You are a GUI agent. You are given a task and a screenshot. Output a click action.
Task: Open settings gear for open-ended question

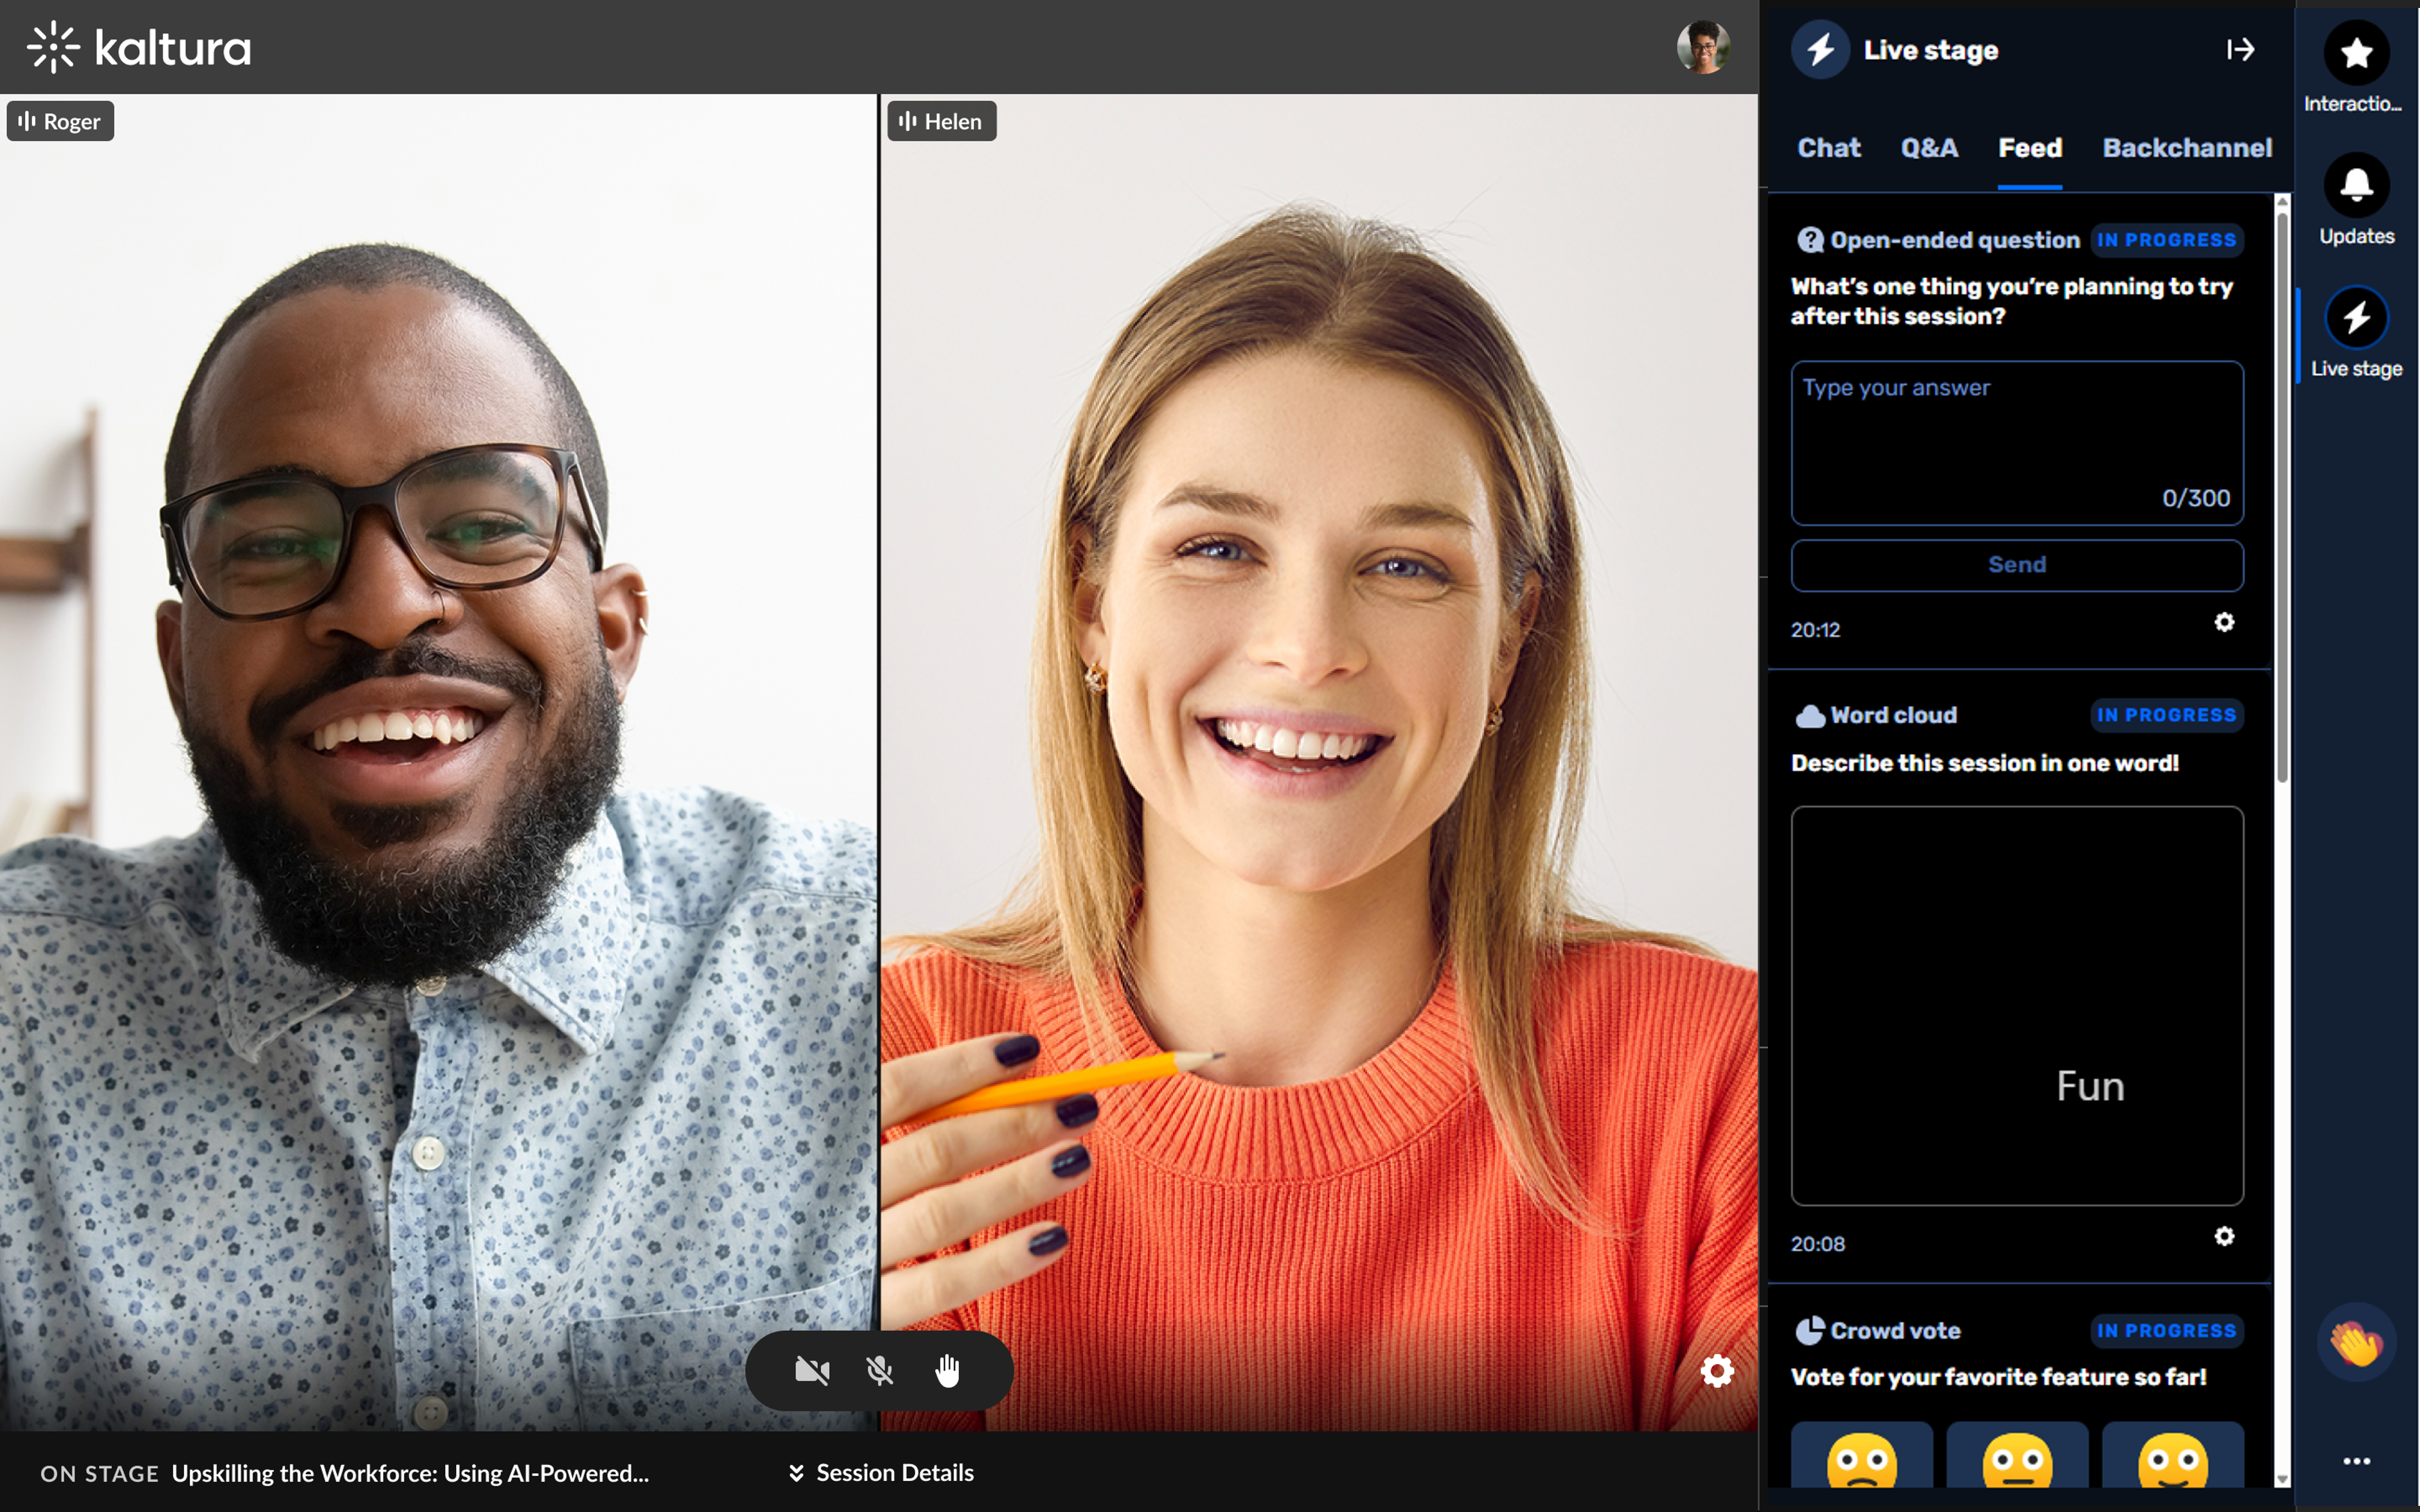[2223, 623]
